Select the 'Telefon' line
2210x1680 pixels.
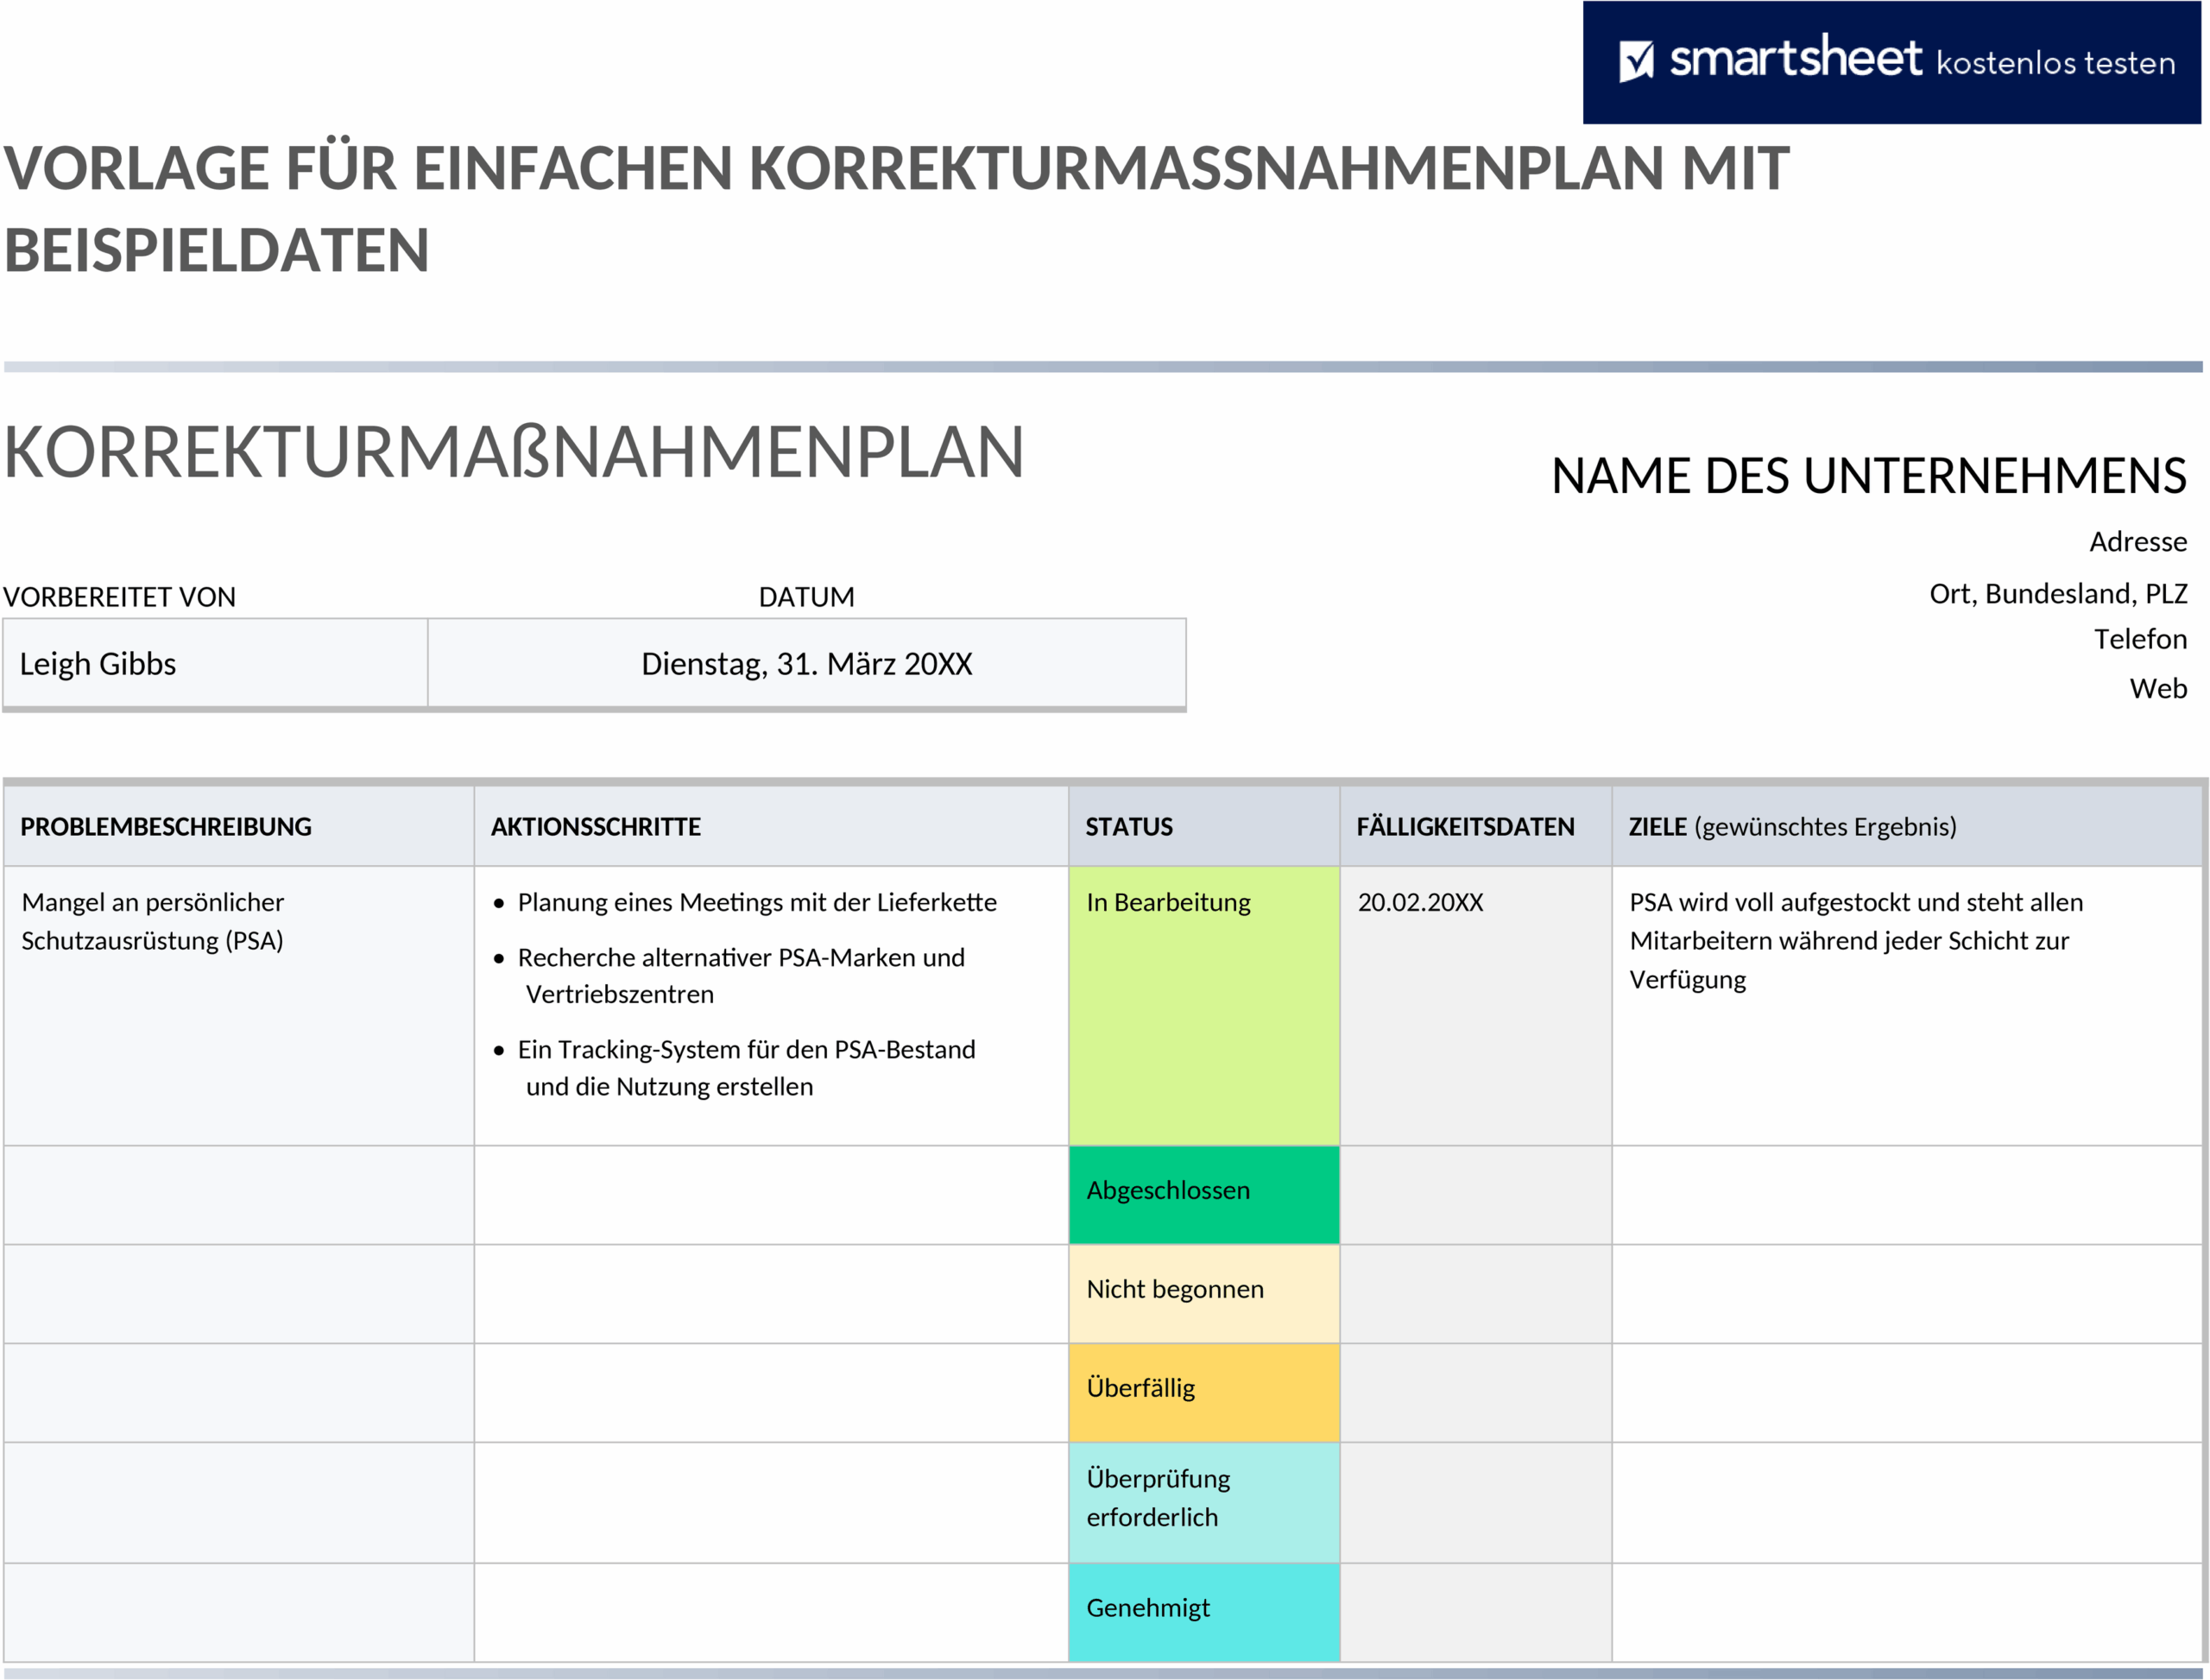tap(2140, 639)
